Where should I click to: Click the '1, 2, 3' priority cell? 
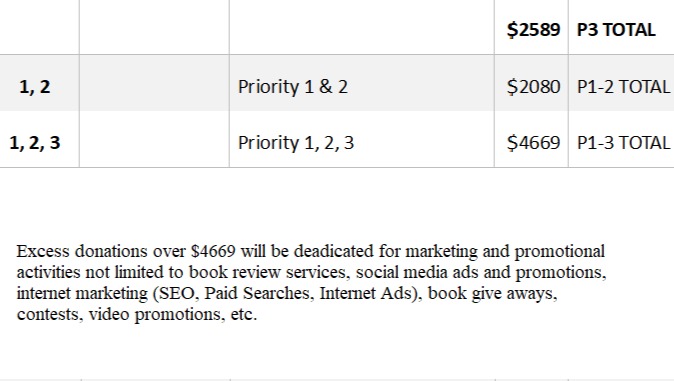35,143
